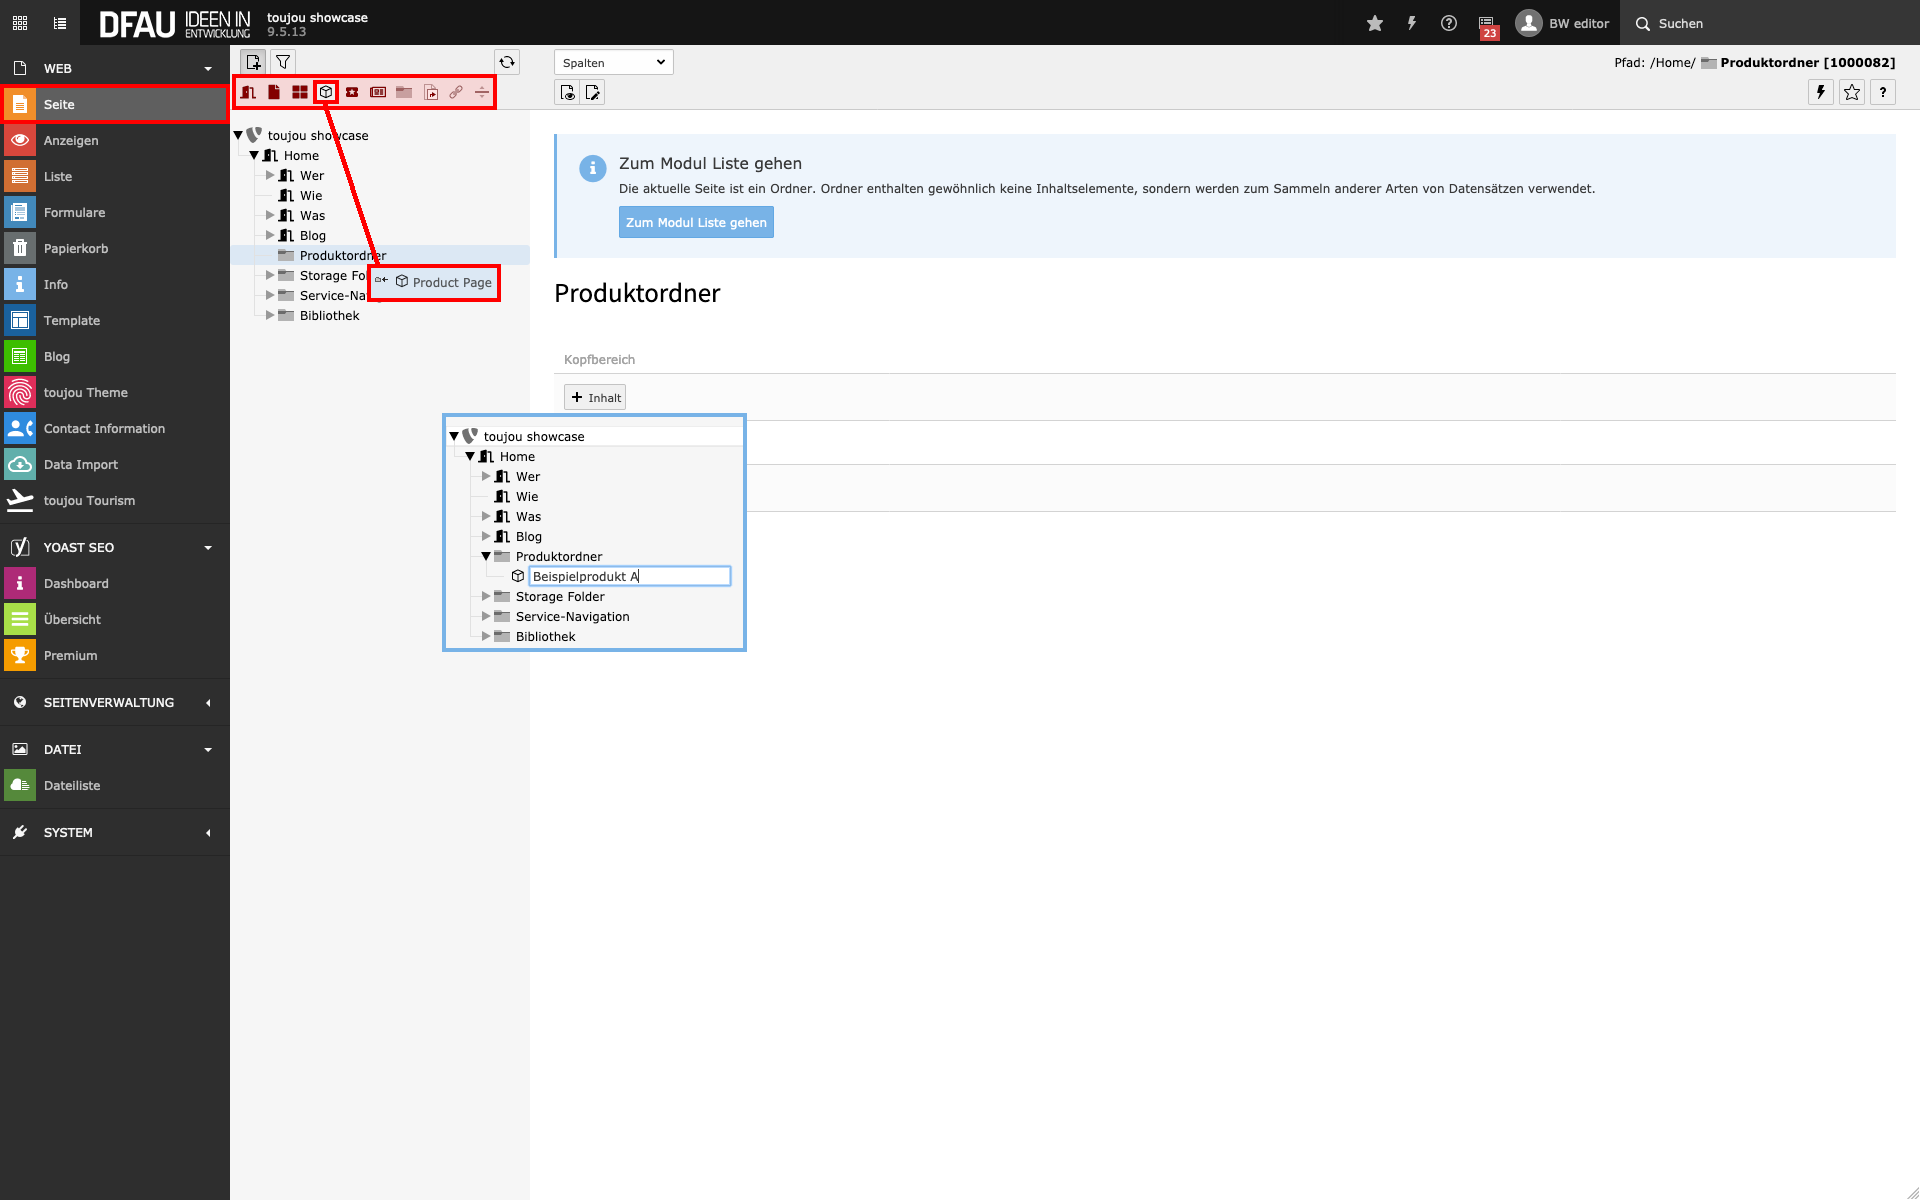Screen dimensions: 1920x1200
Task: Collapse the WEB module group
Action: click(208, 69)
